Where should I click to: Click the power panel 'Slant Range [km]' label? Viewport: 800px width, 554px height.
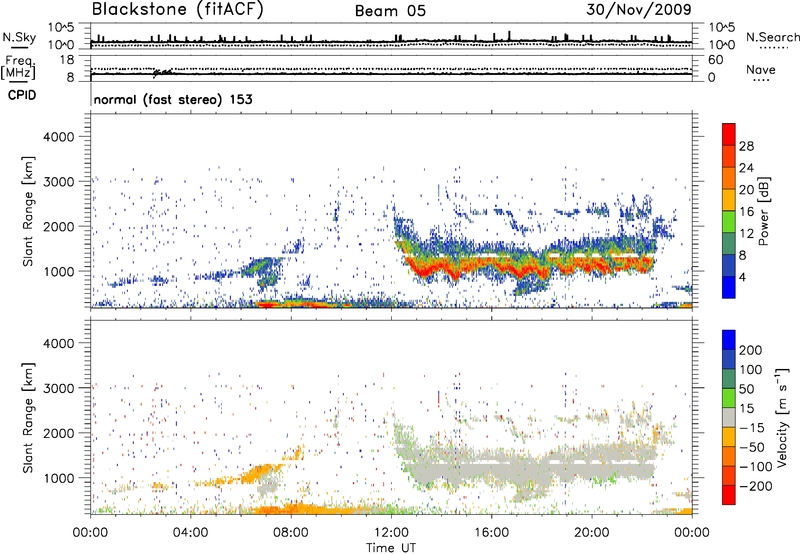pos(28,211)
